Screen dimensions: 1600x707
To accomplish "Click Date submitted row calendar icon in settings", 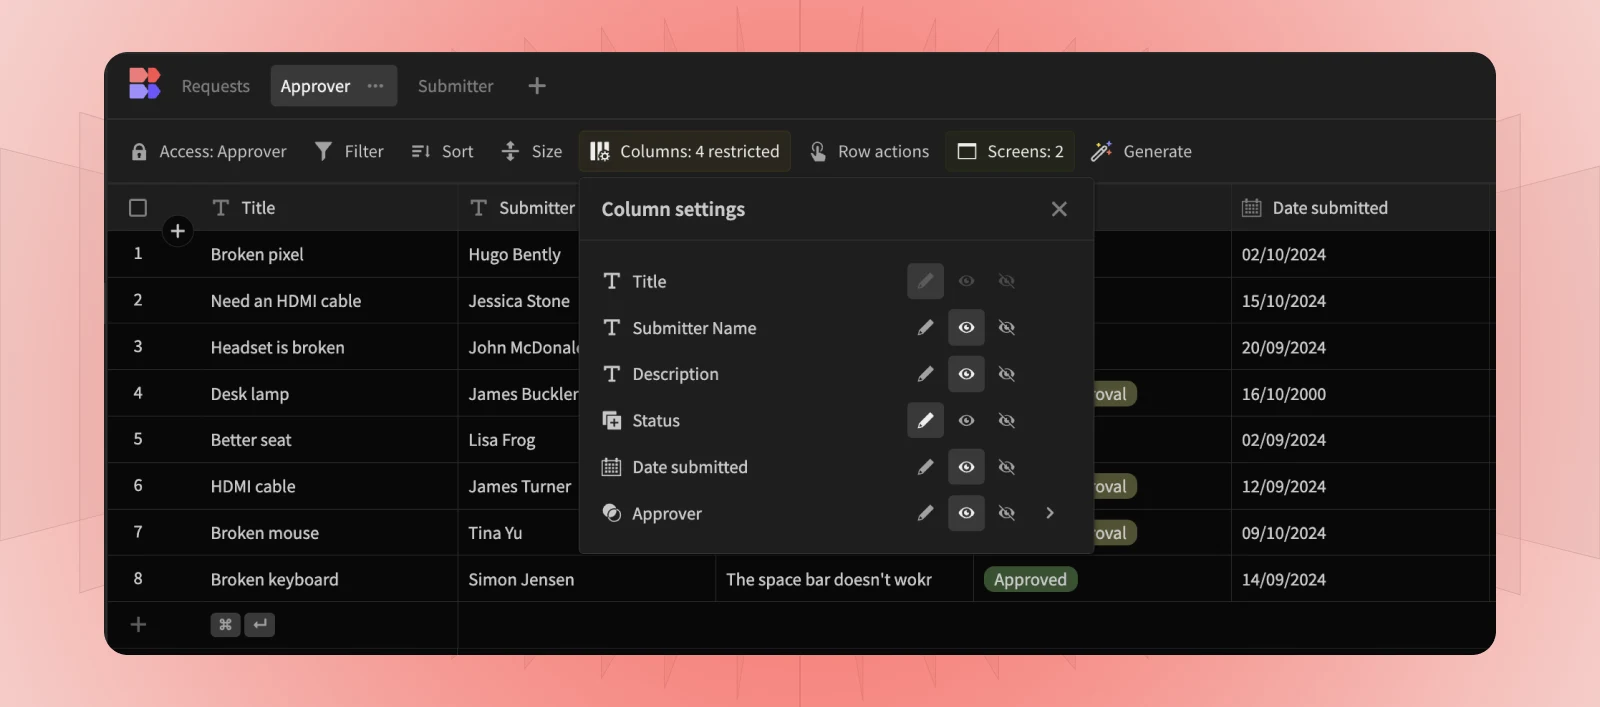I will click(612, 467).
